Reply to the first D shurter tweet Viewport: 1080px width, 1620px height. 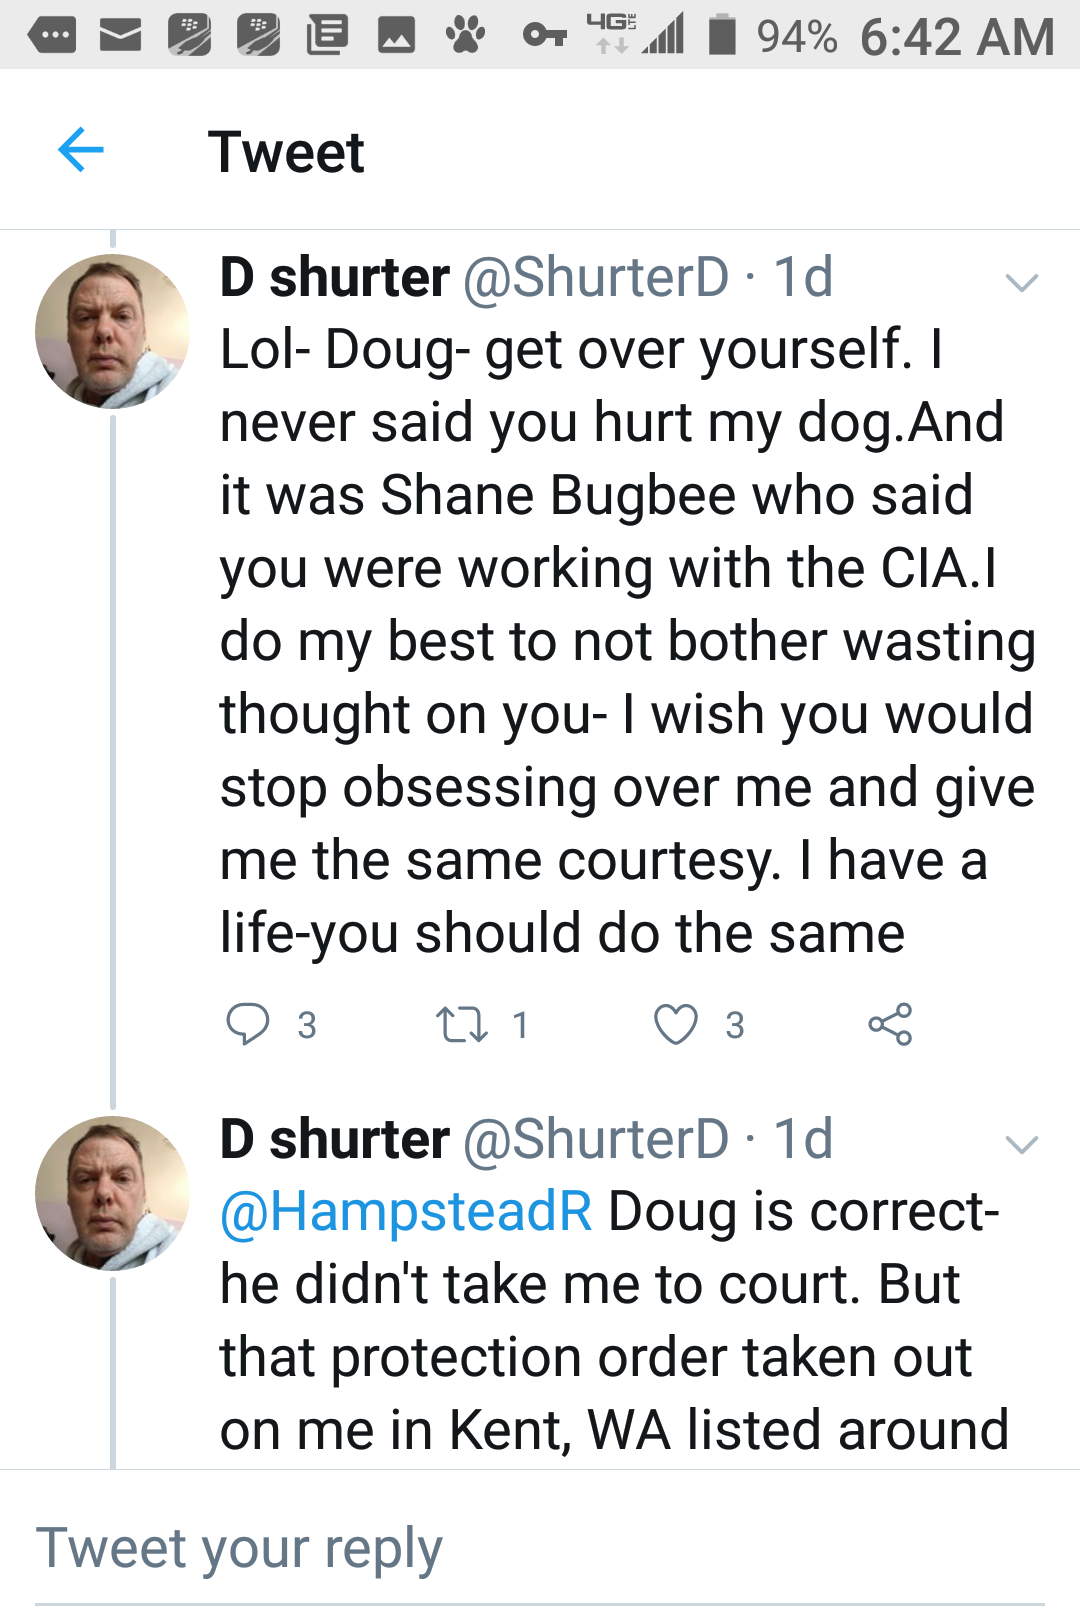[248, 1024]
